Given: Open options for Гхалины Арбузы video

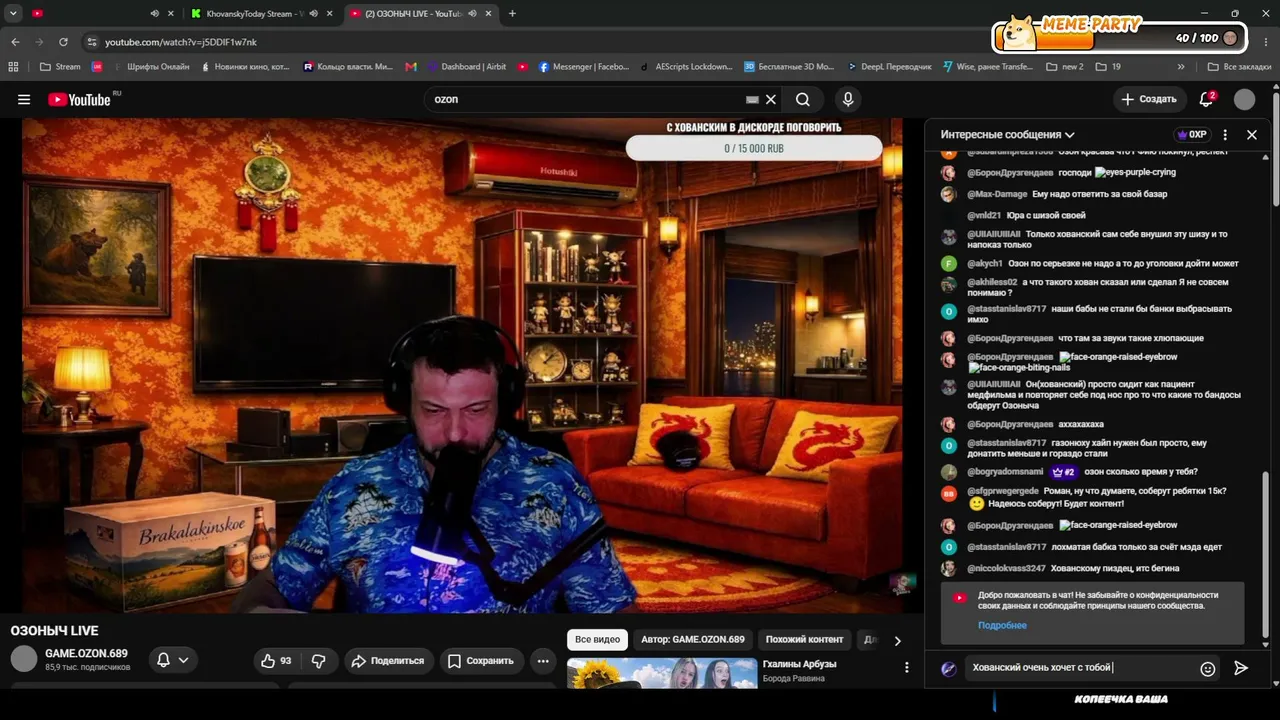Looking at the screenshot, I should 907,667.
